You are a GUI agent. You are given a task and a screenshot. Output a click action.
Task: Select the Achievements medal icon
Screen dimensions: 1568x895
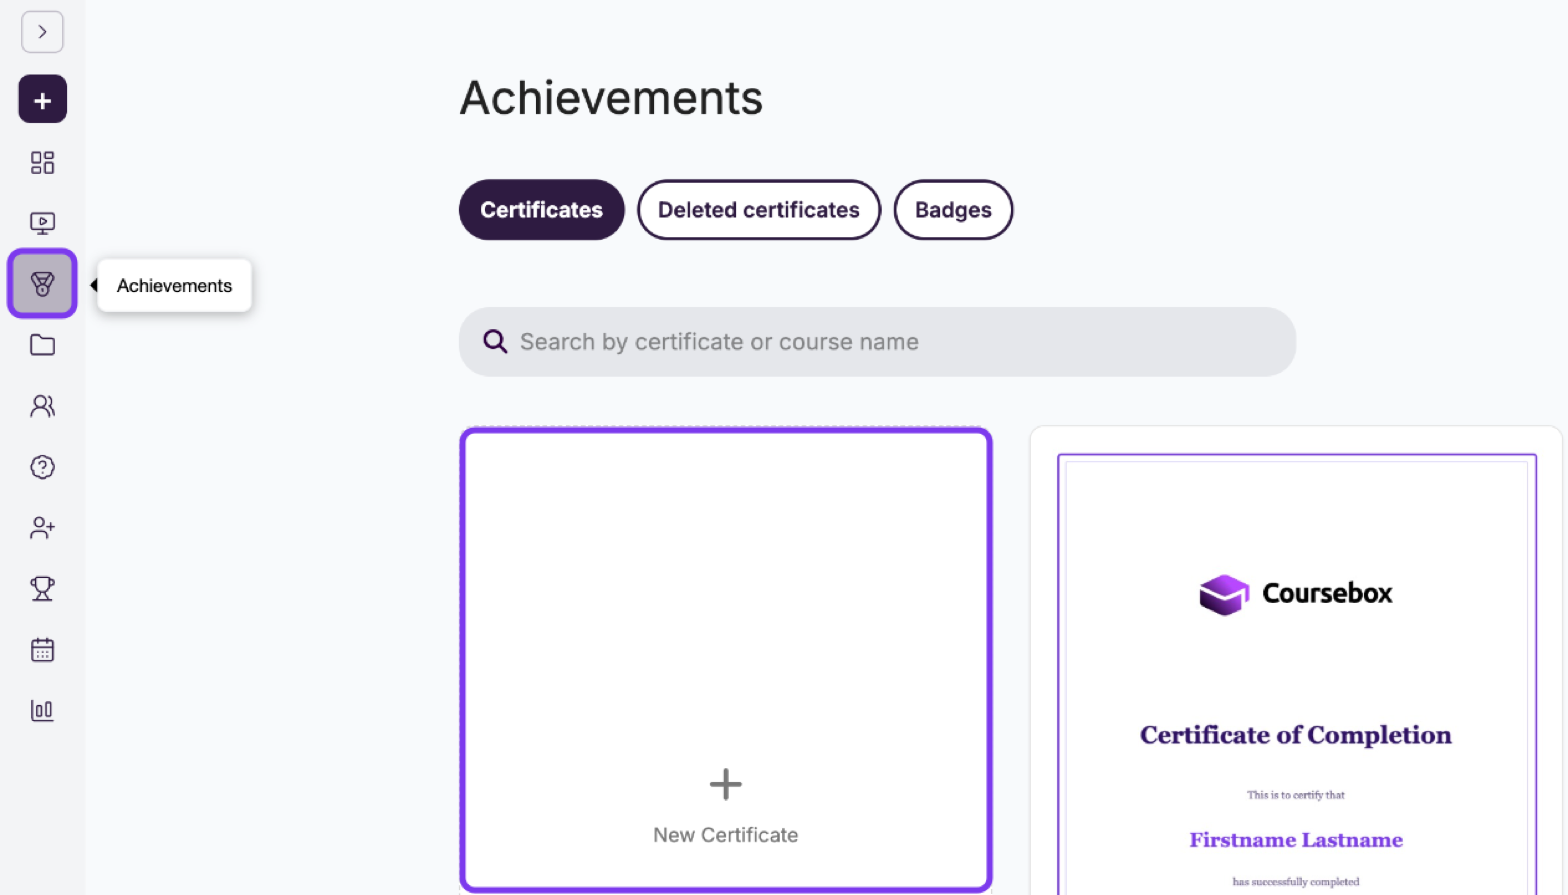(x=42, y=284)
